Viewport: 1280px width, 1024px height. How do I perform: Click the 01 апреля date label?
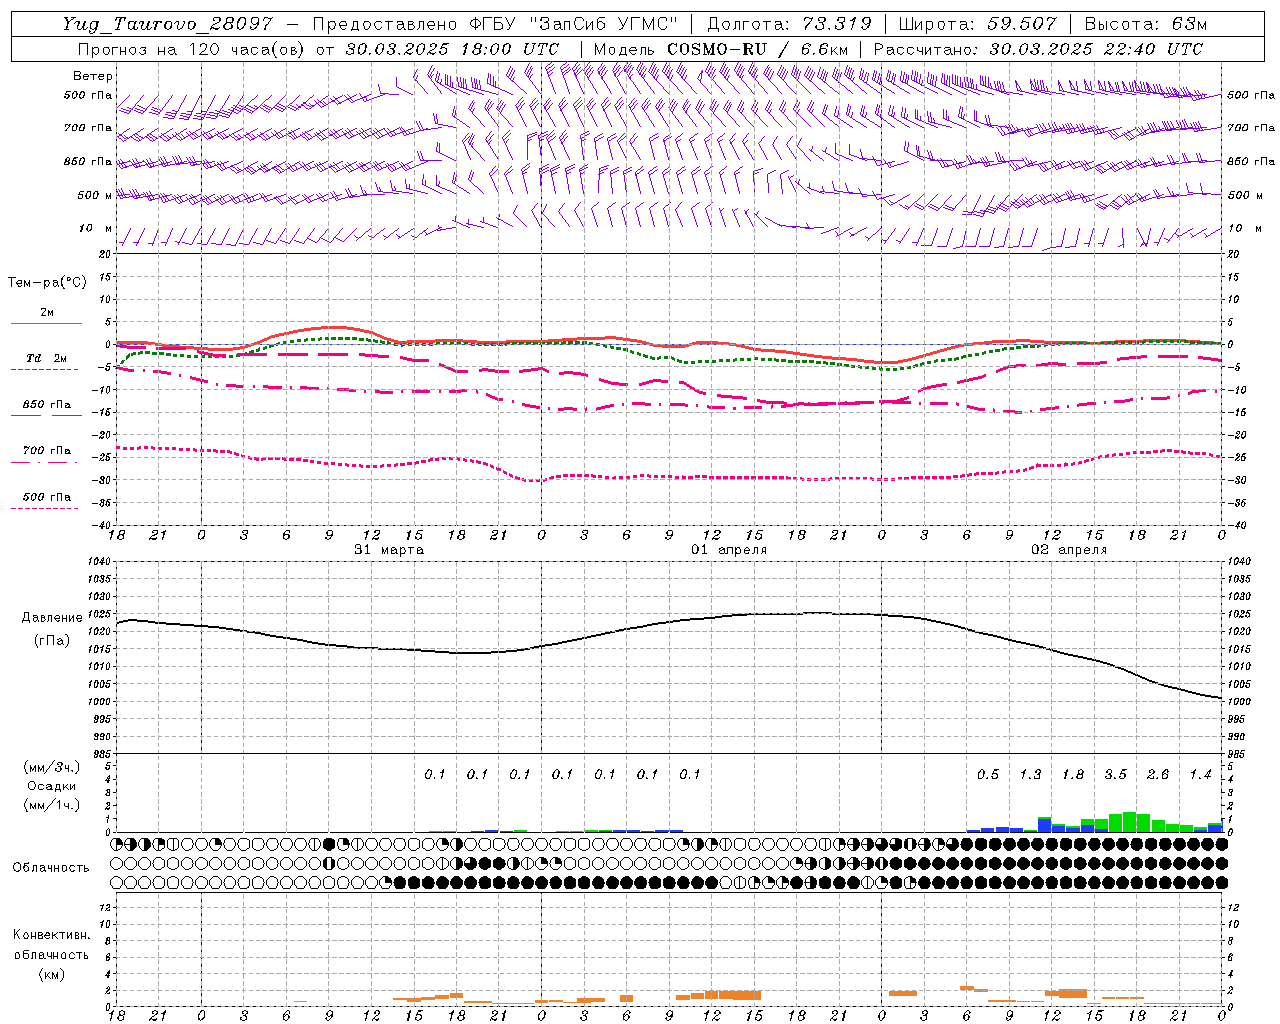(x=730, y=550)
